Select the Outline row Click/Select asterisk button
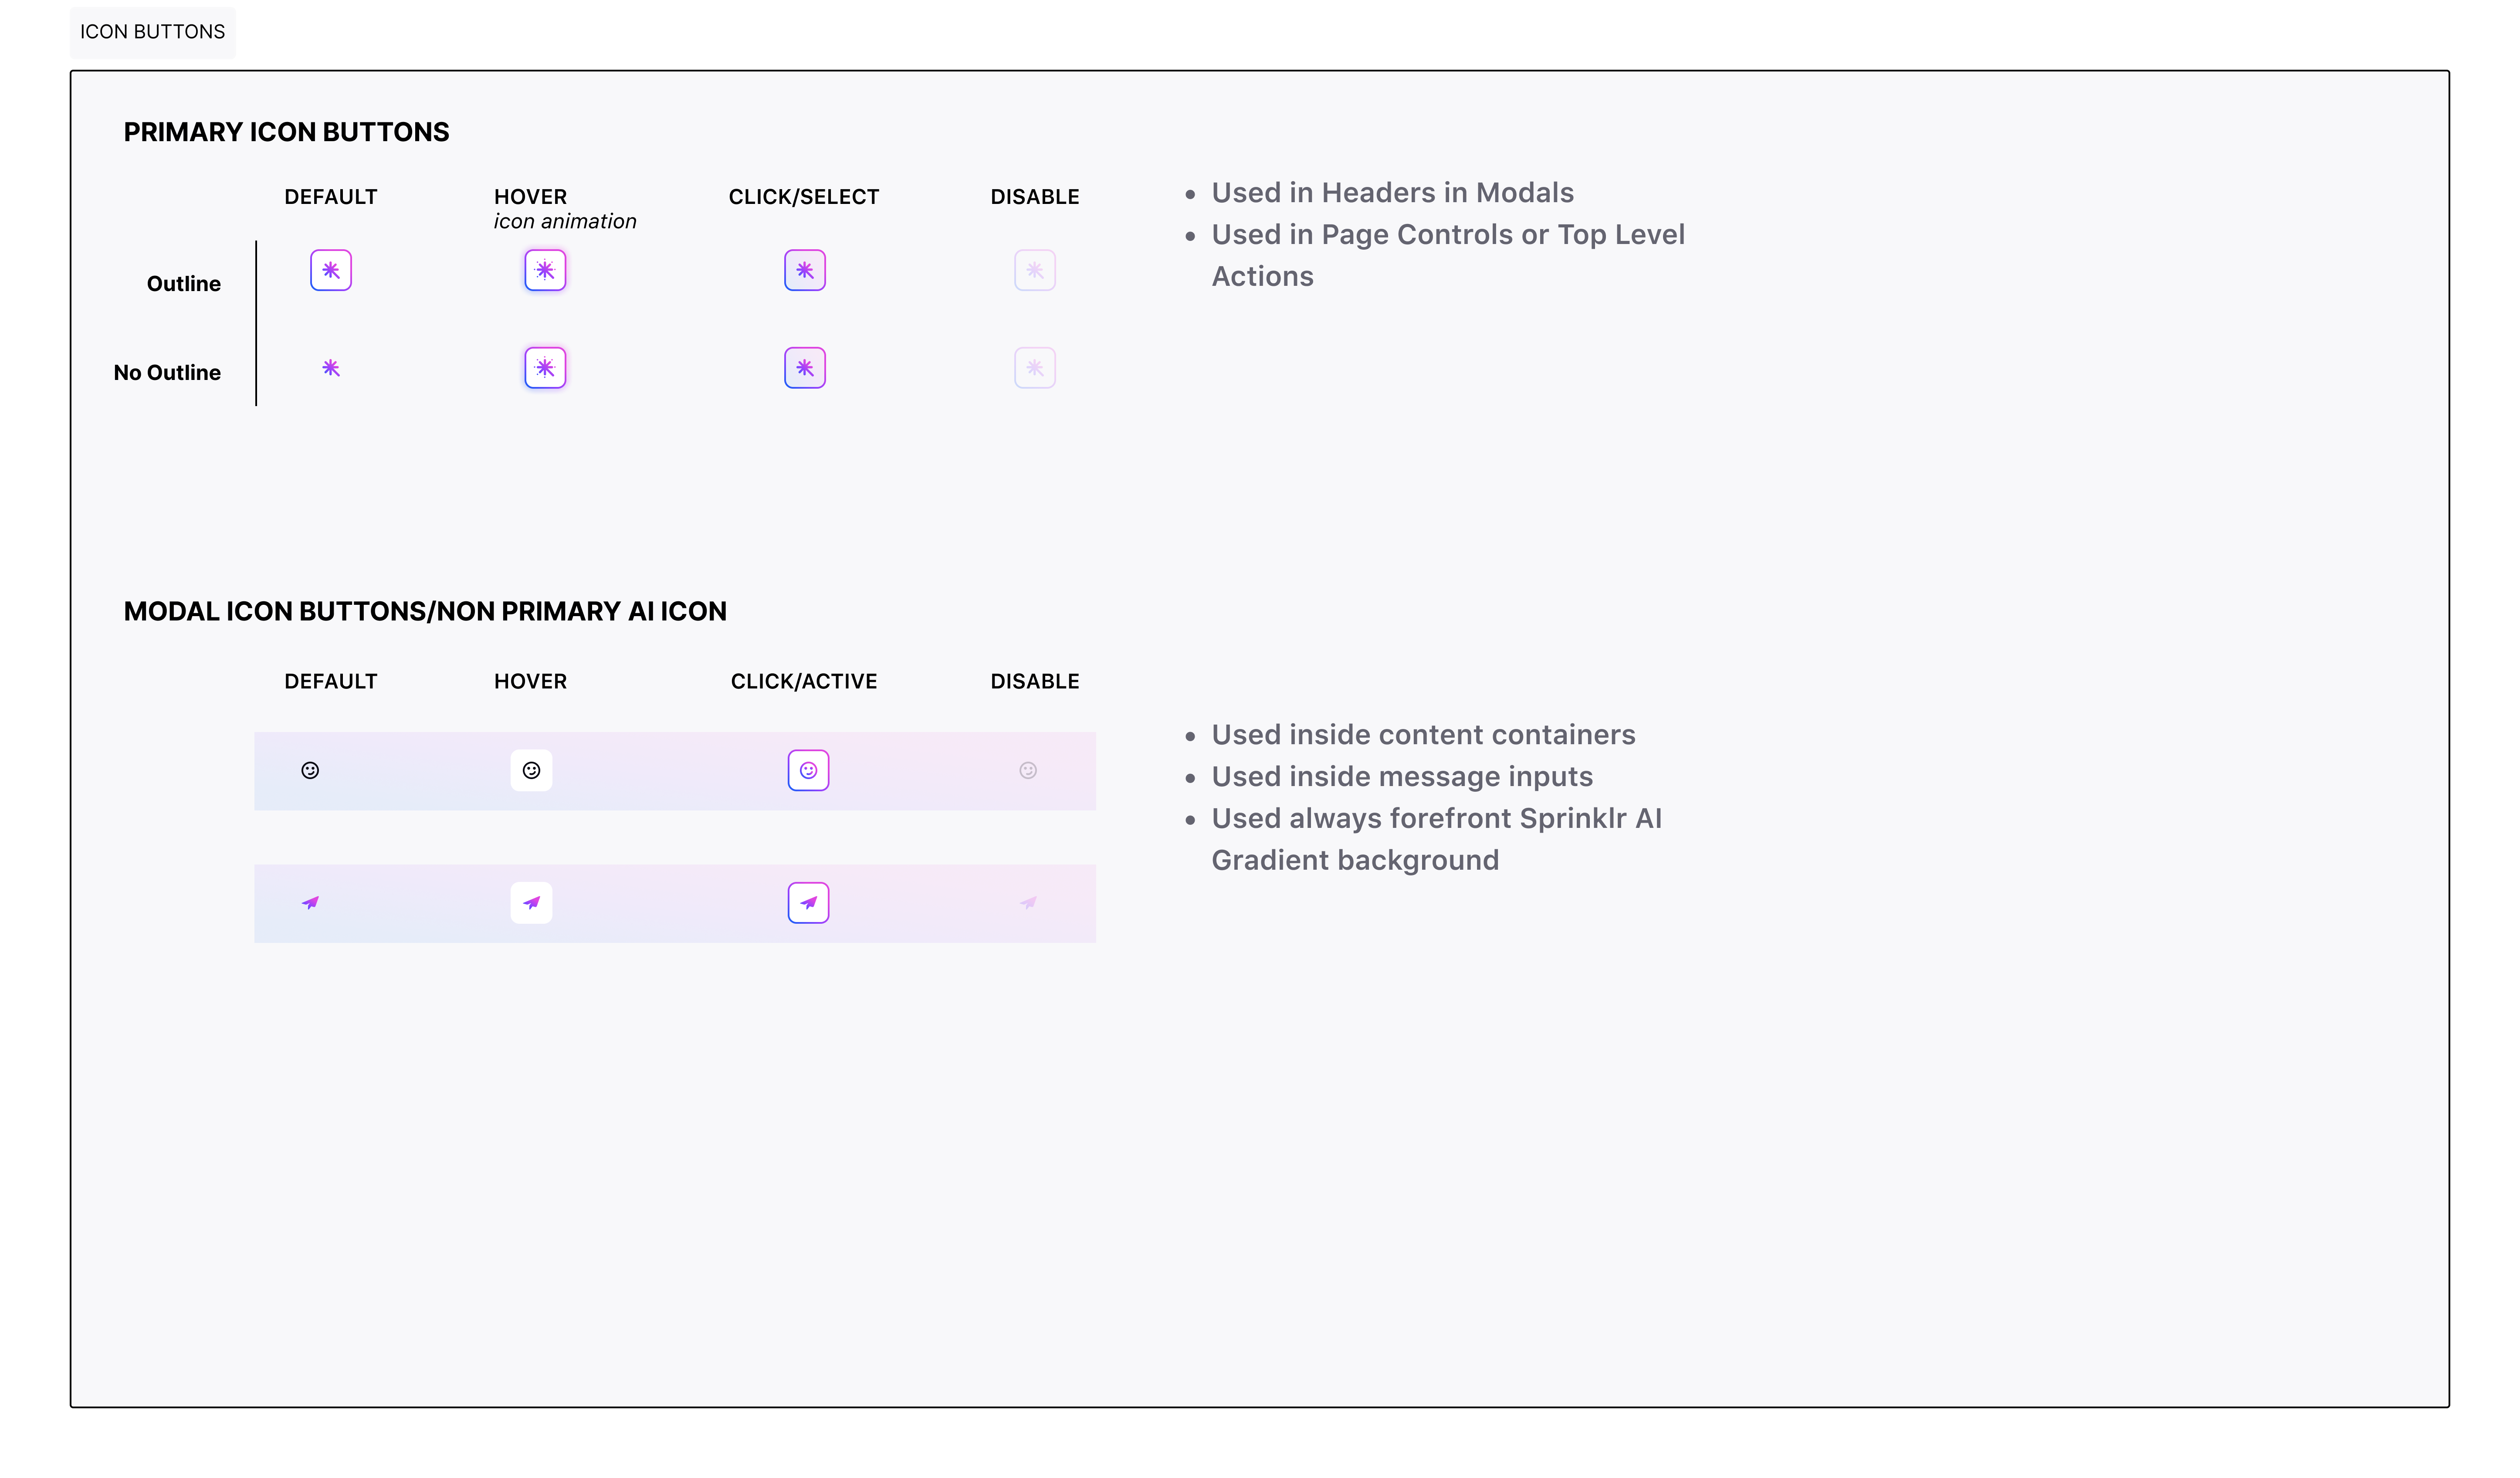 (x=805, y=270)
